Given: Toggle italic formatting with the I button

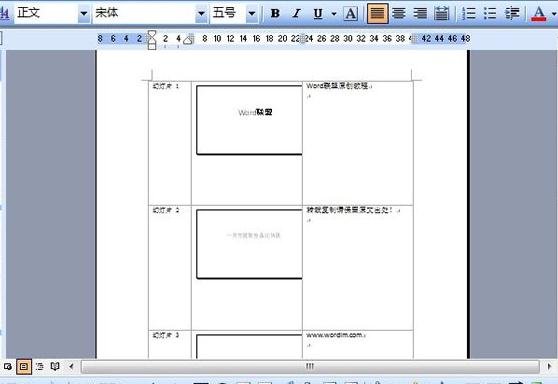Looking at the screenshot, I should pyautogui.click(x=296, y=14).
